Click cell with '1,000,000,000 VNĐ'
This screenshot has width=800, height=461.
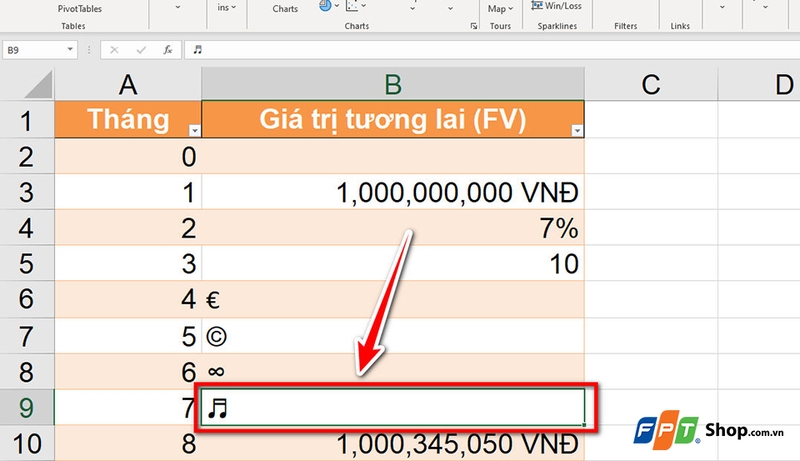[393, 192]
